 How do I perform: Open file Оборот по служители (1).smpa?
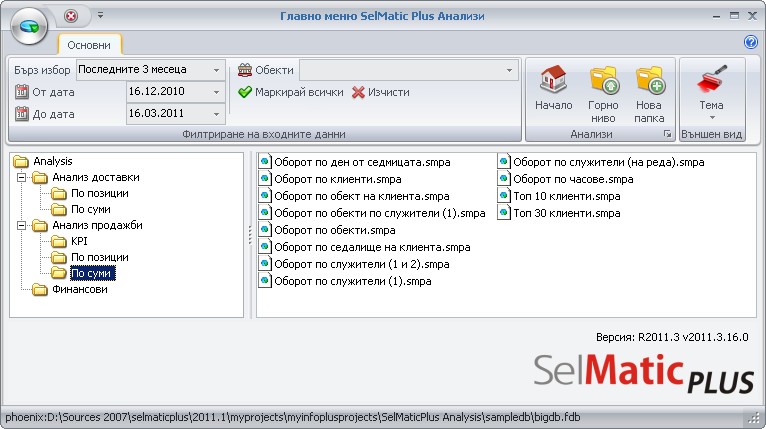353,281
